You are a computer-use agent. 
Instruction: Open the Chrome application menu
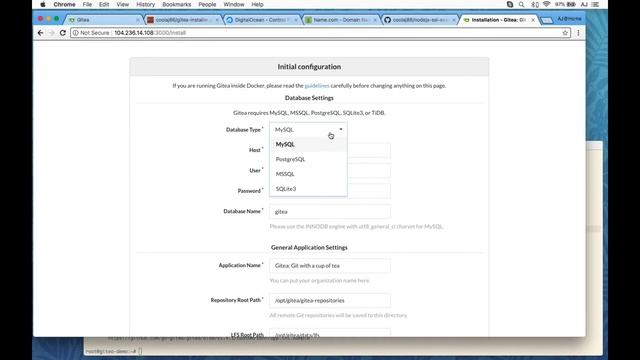[64, 4]
